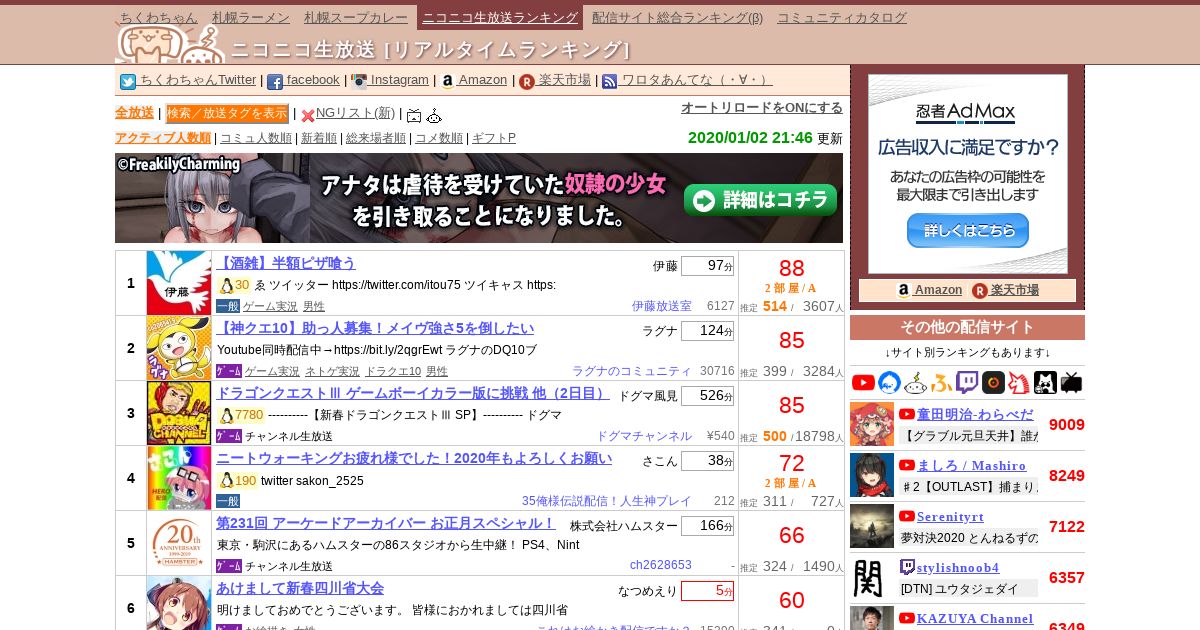Click the Twitter bird icon in links bar
This screenshot has width=1200, height=630.
pos(128,82)
